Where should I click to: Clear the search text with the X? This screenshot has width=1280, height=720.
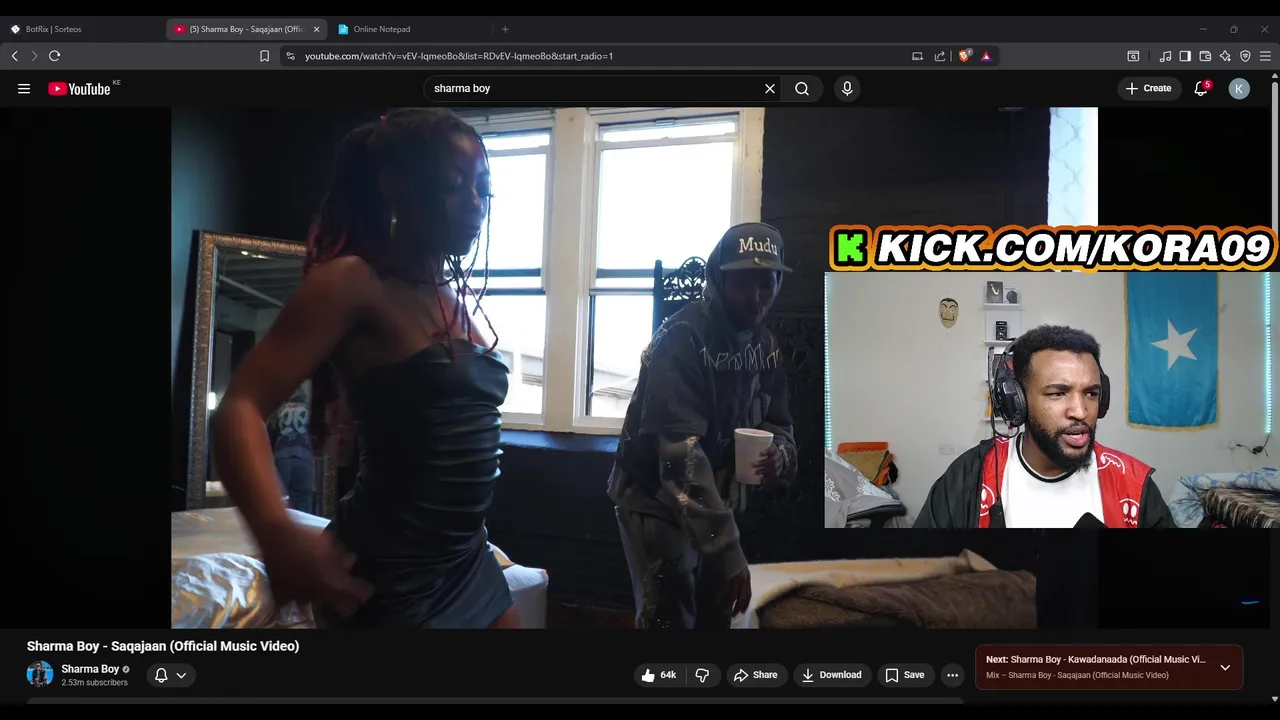click(770, 89)
